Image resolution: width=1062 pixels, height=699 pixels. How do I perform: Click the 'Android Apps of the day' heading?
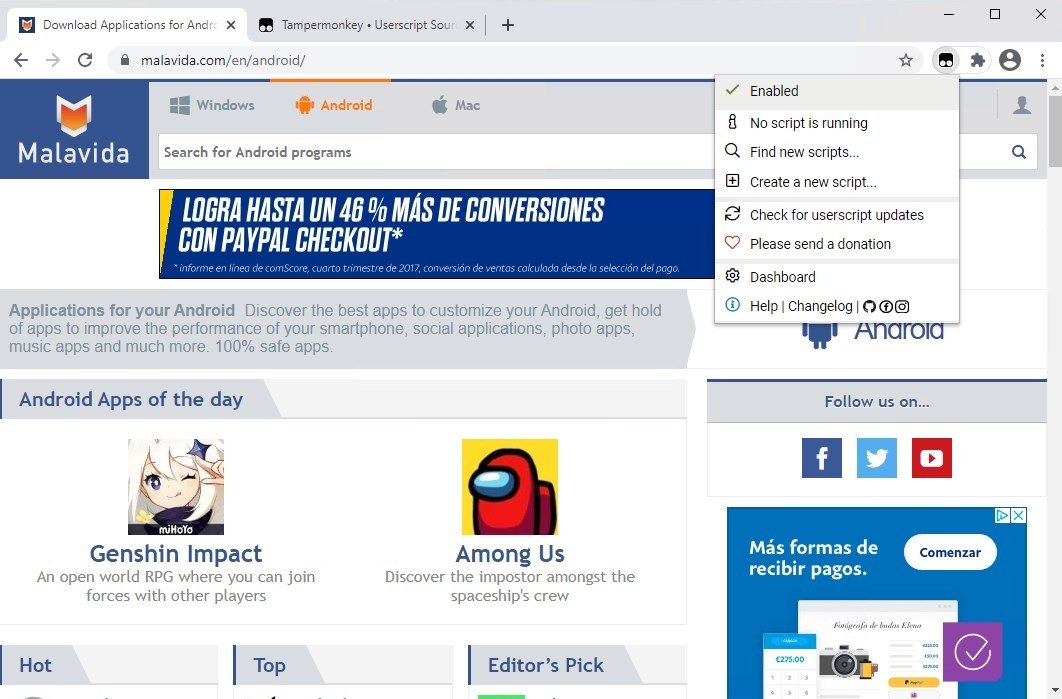pos(131,399)
